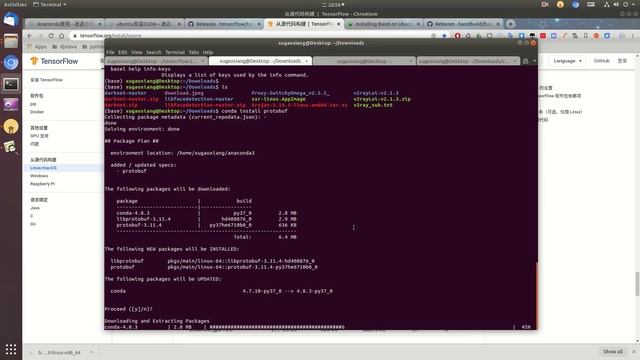Open the terminal tab list dropdown arrow
640x360 pixels.
534,61
